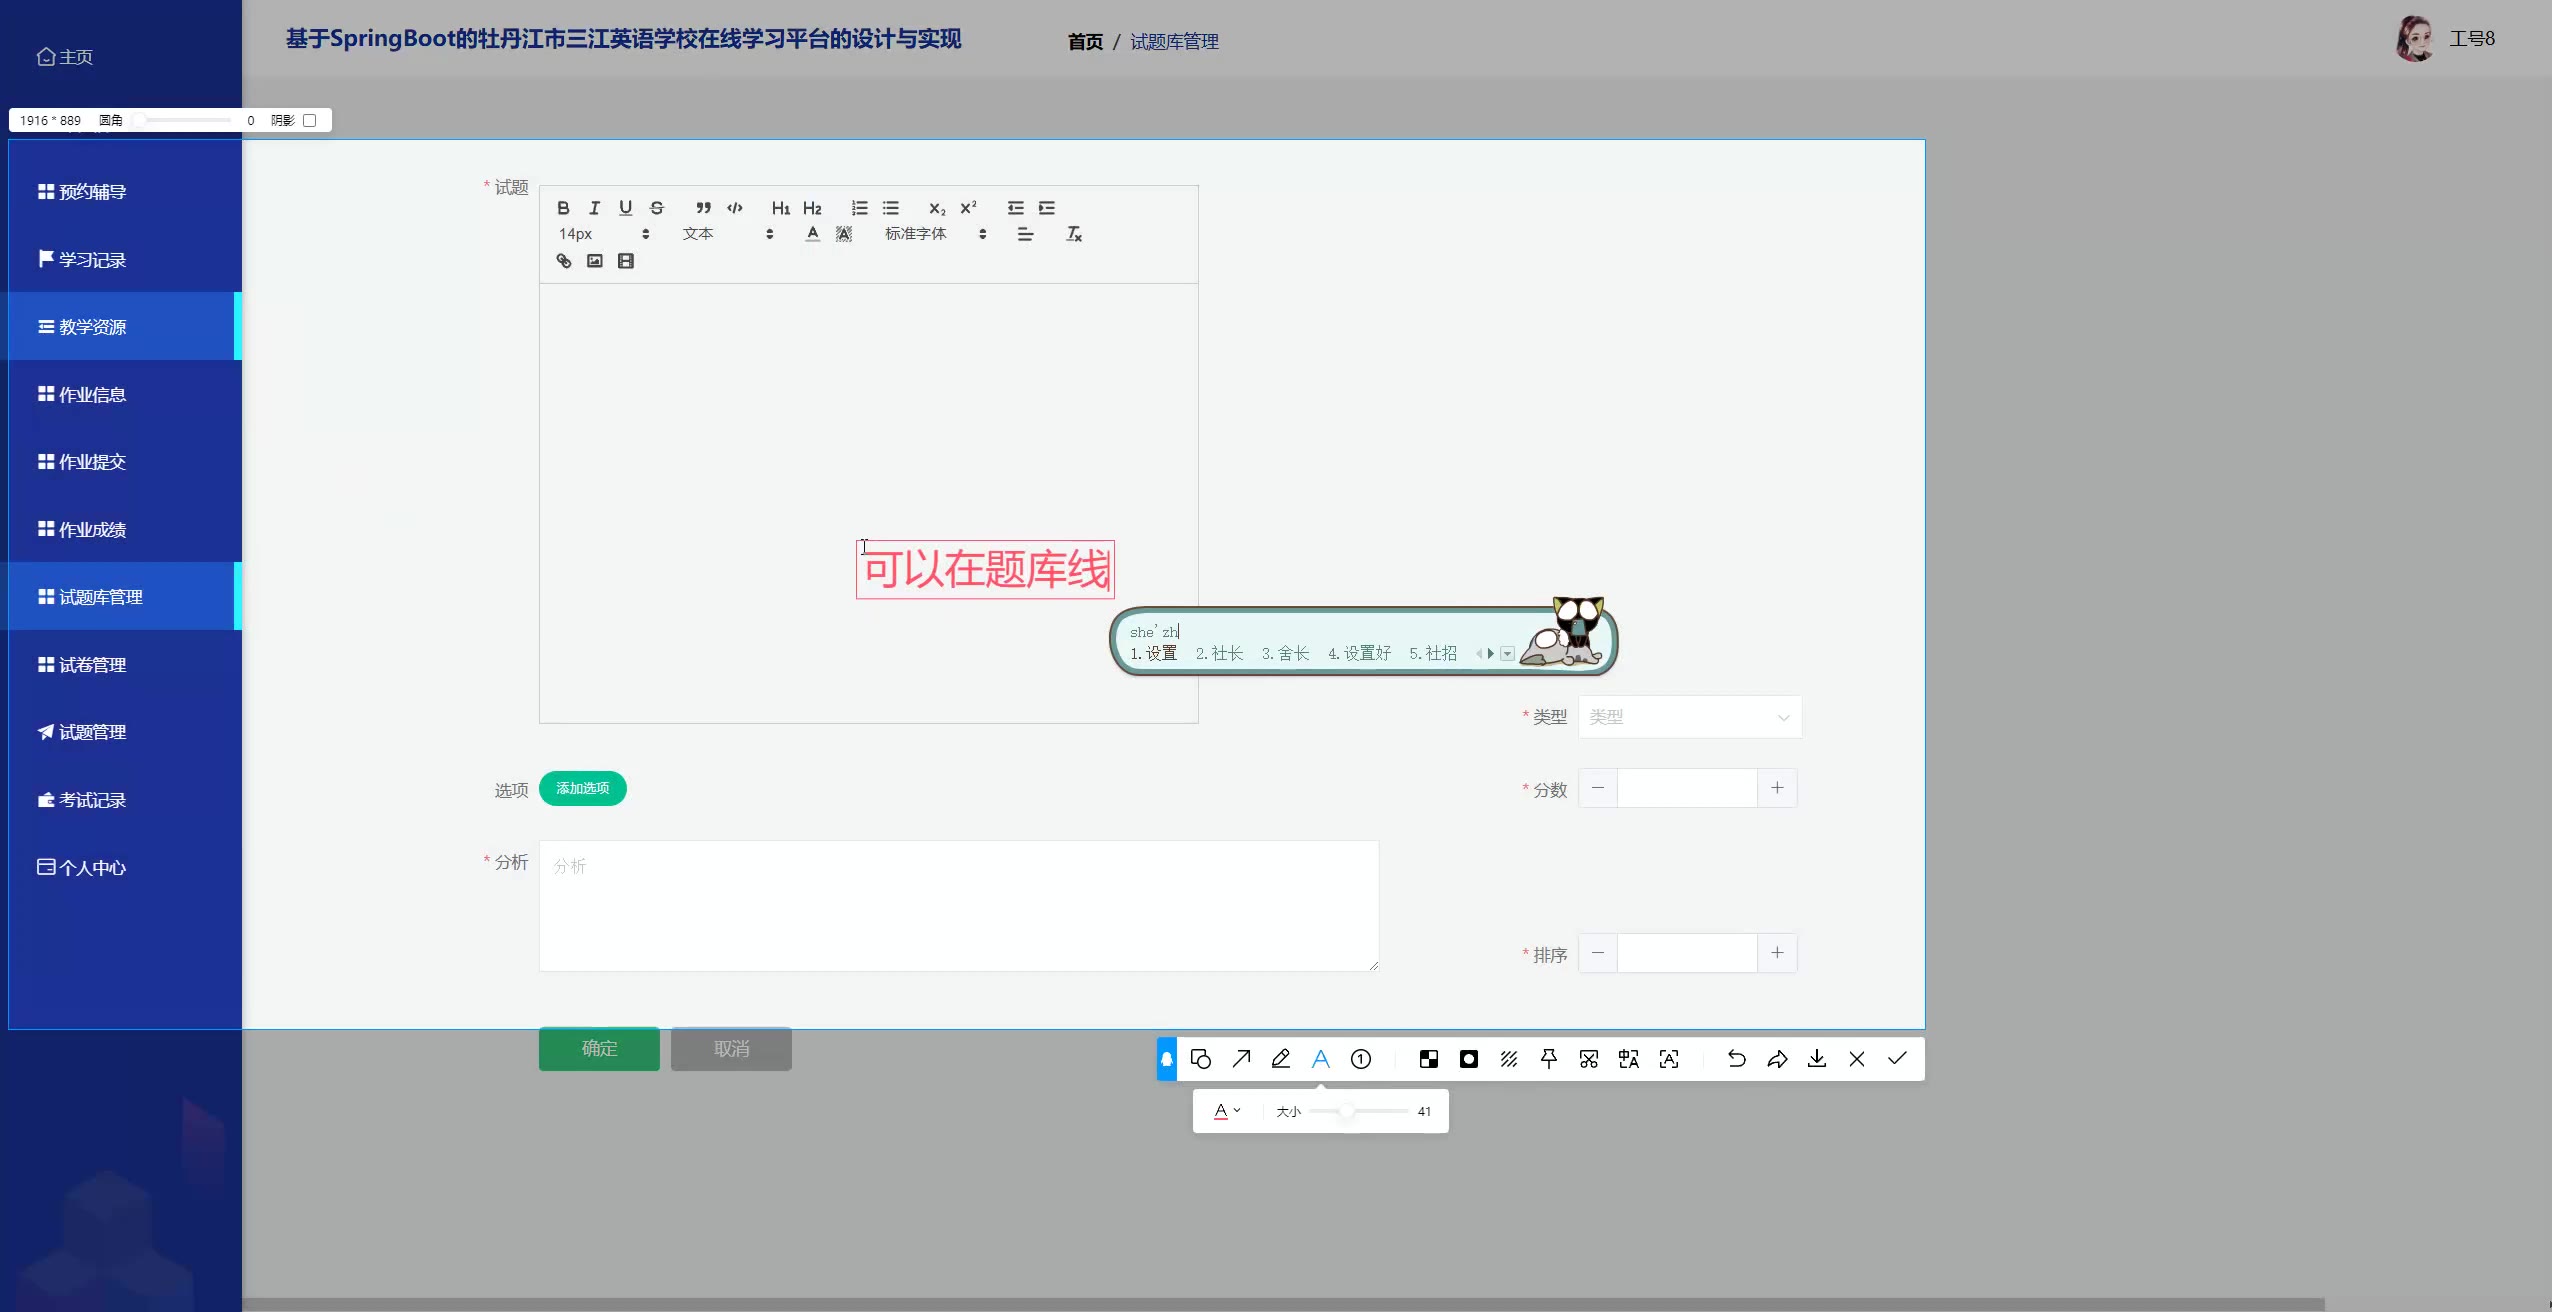Click the translate text icon
This screenshot has height=1312, width=2552.
tap(1628, 1059)
